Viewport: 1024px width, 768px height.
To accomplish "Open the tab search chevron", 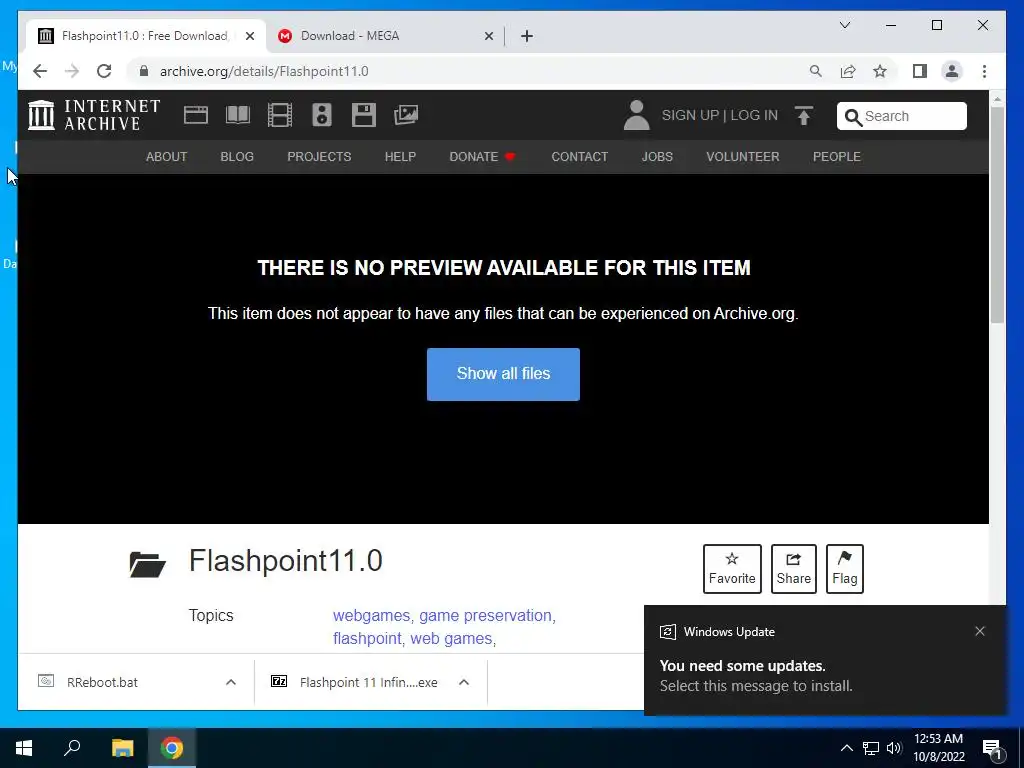I will point(844,25).
